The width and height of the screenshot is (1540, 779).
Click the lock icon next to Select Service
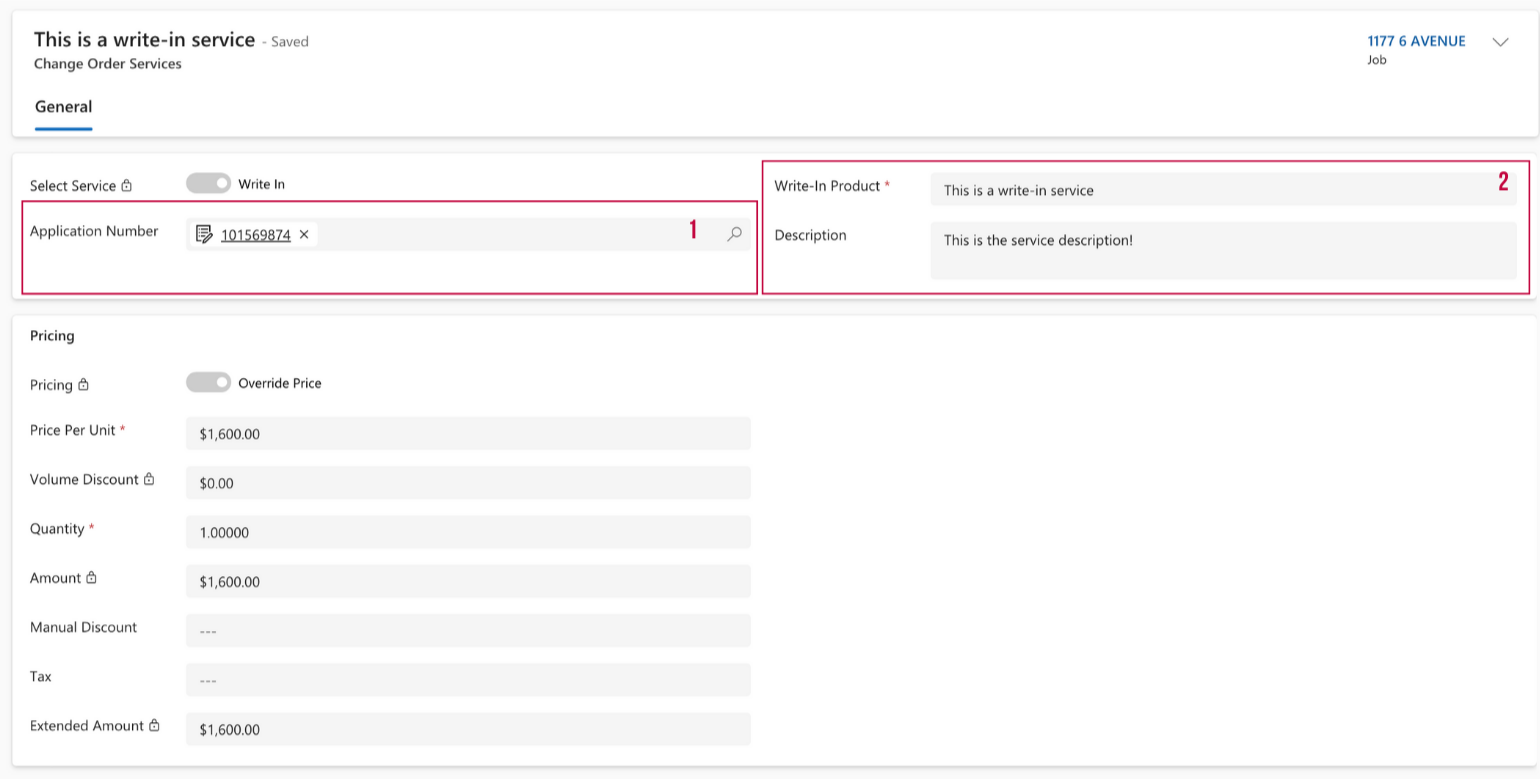(127, 186)
